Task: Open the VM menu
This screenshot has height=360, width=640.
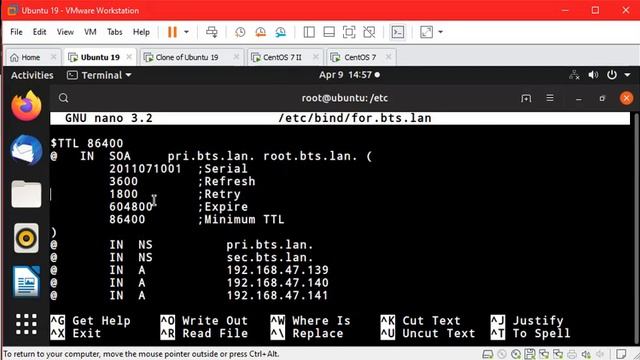Action: click(90, 32)
